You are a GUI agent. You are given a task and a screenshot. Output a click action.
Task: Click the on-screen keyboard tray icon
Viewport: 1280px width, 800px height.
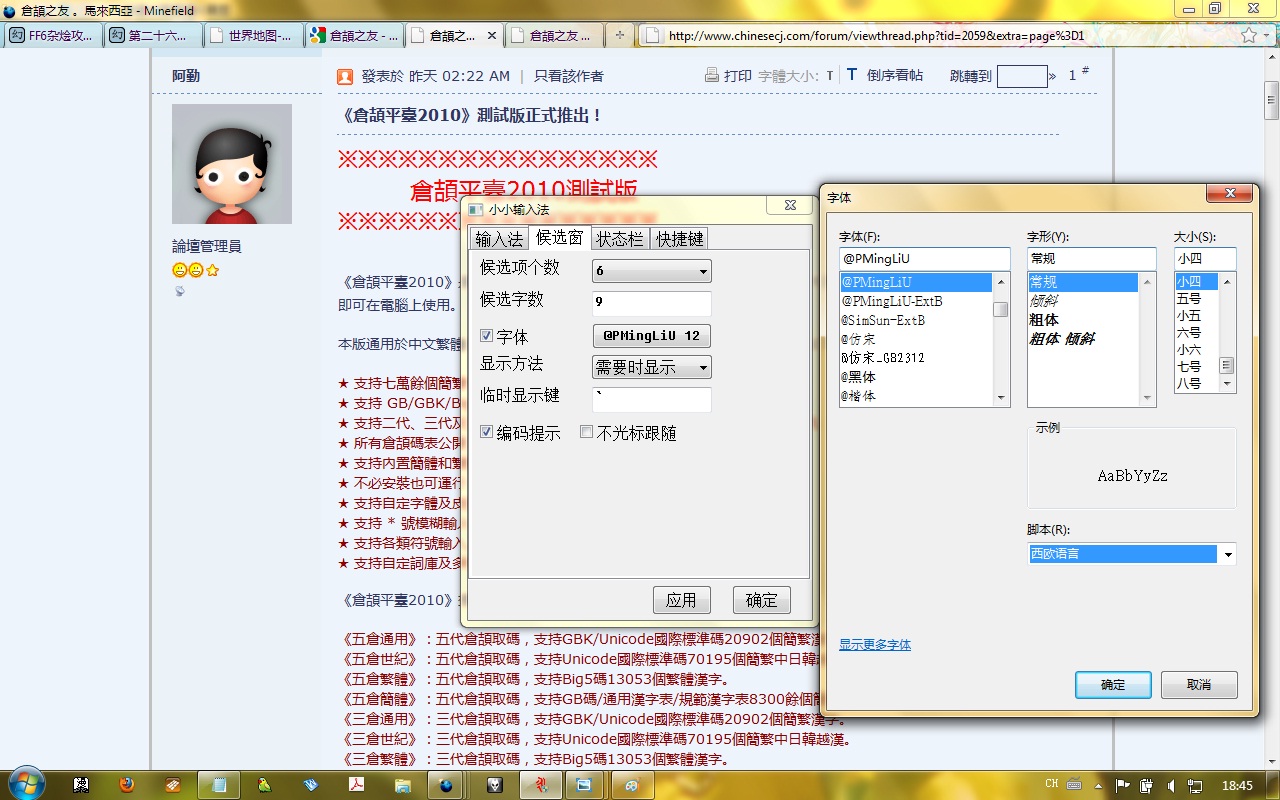point(1076,785)
